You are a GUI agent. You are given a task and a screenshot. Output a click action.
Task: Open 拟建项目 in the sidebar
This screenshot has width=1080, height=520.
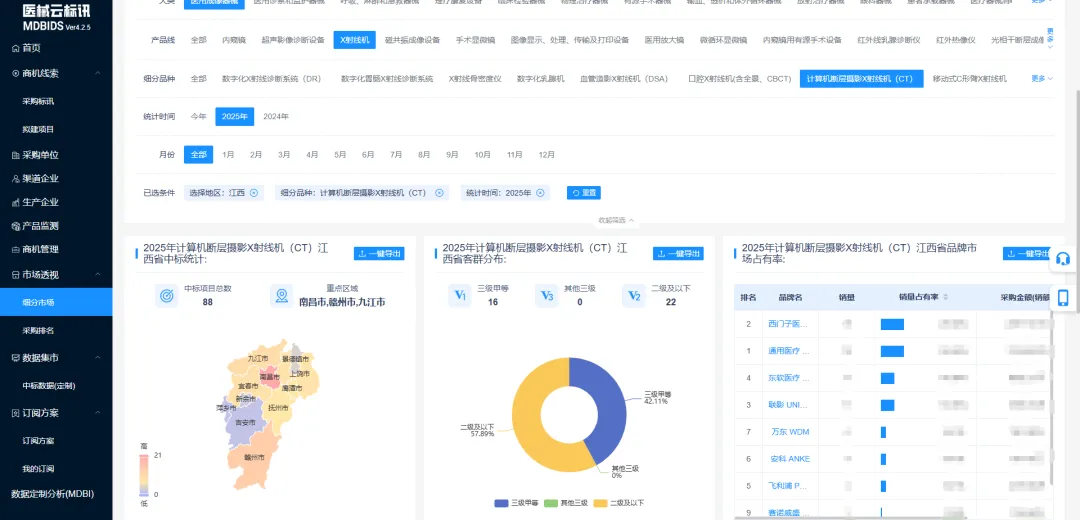click(x=38, y=129)
